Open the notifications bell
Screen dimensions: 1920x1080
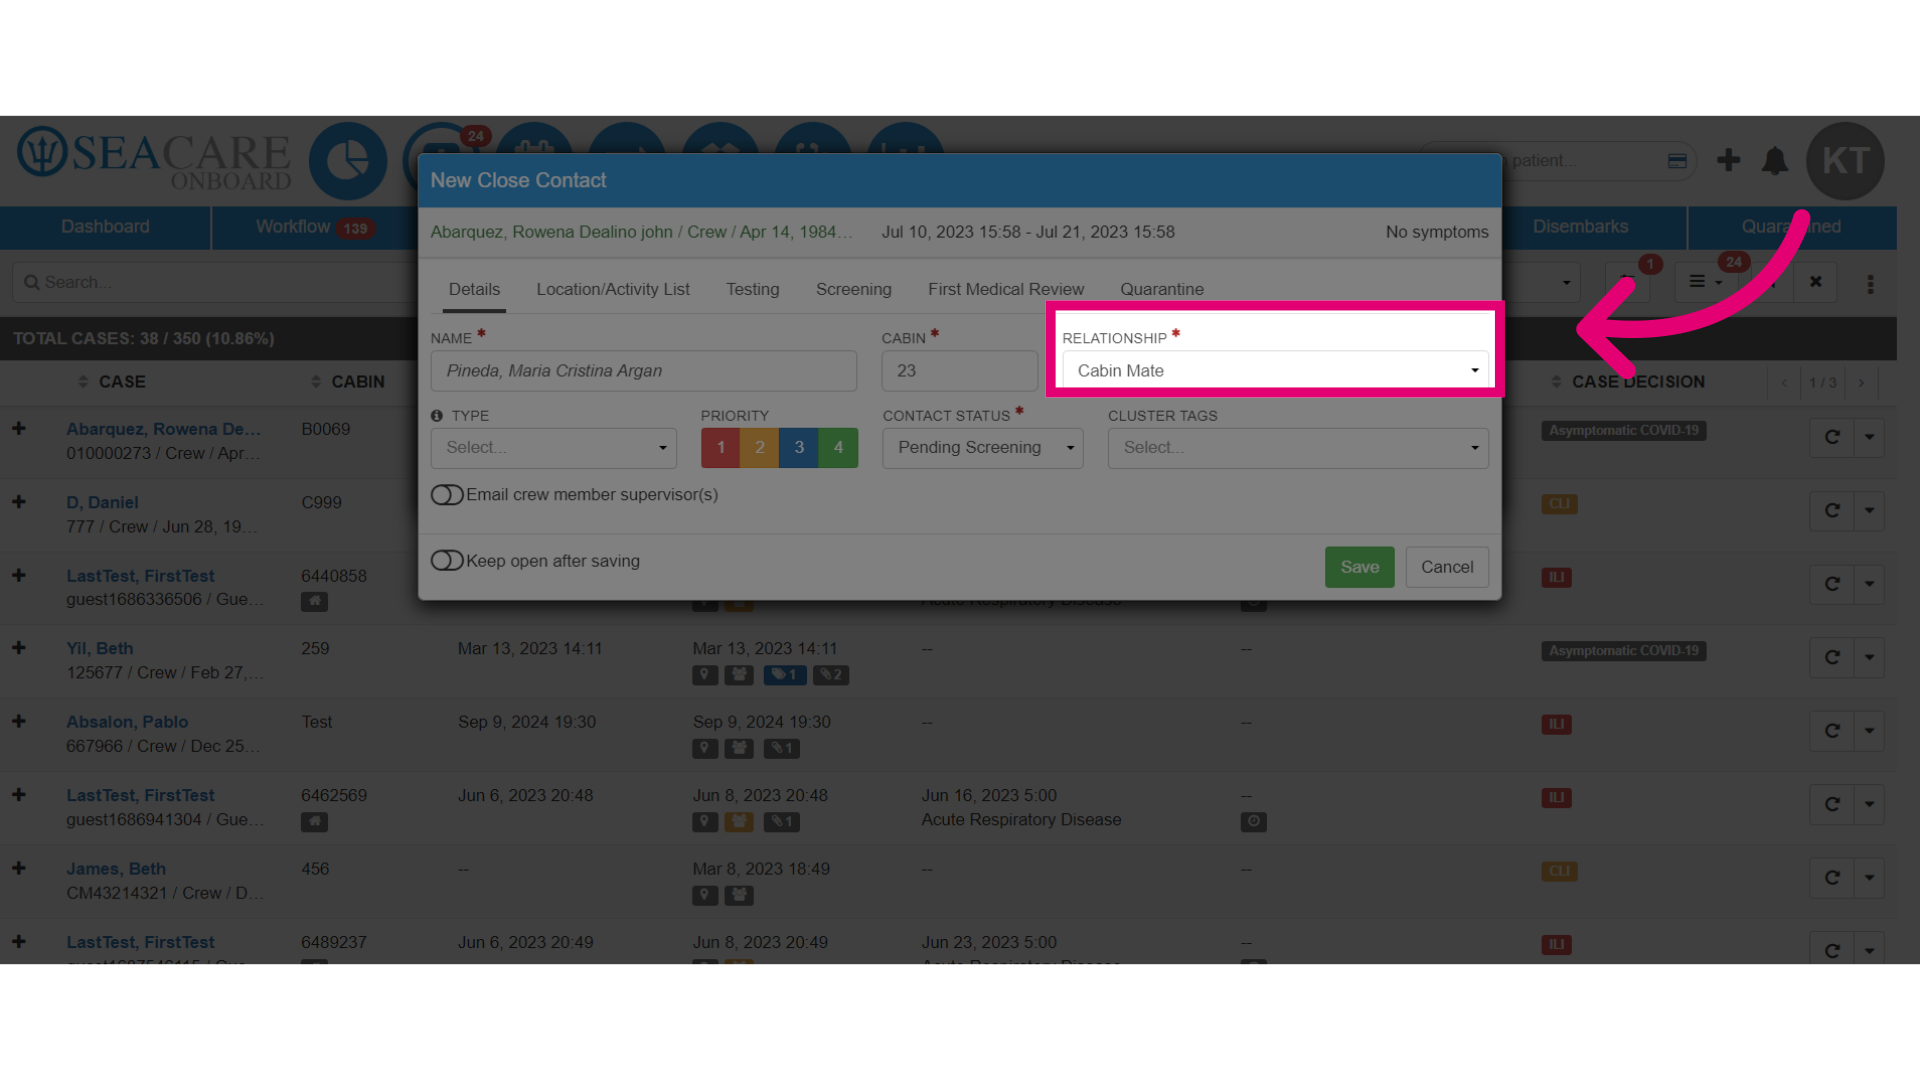1775,160
